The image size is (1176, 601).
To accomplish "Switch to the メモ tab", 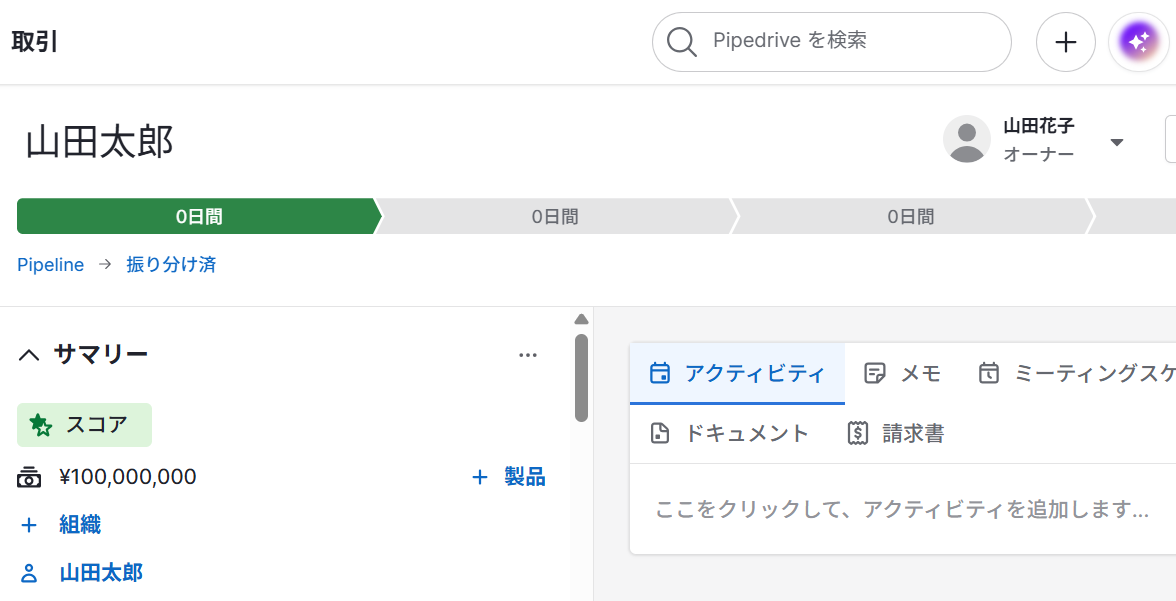I will coord(903,374).
